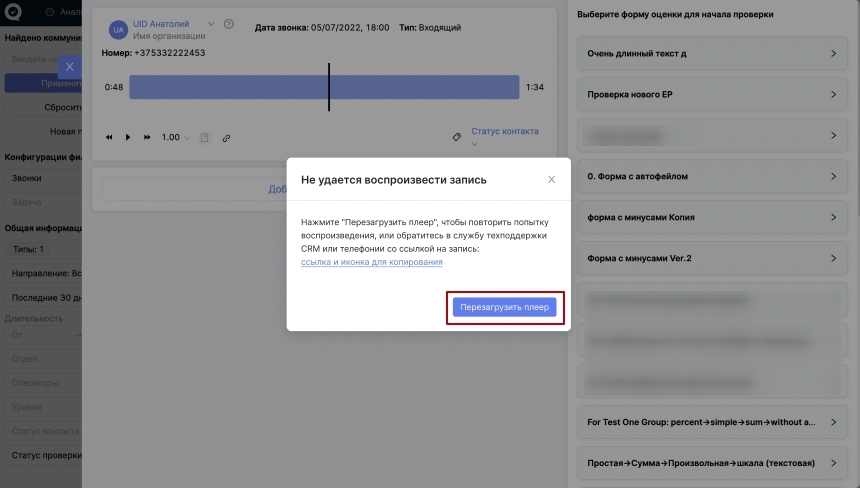Click the play button in audio player
This screenshot has height=488, width=860.
pyautogui.click(x=128, y=138)
